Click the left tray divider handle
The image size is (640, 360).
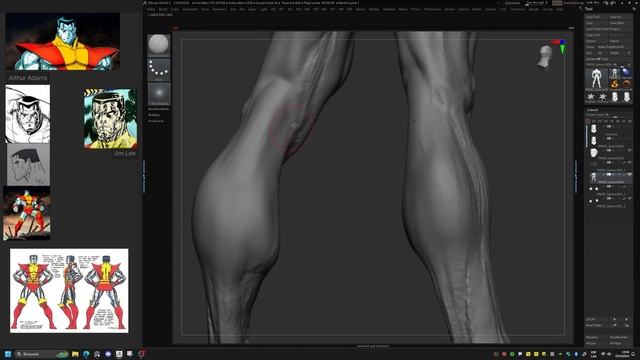pyautogui.click(x=144, y=176)
